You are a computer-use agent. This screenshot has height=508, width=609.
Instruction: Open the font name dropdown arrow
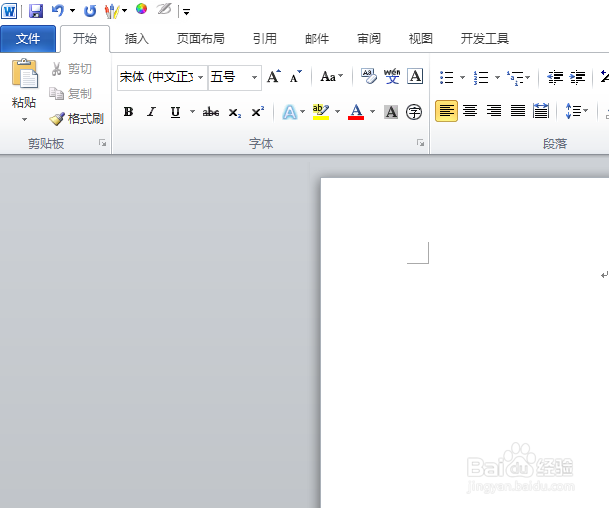click(201, 77)
